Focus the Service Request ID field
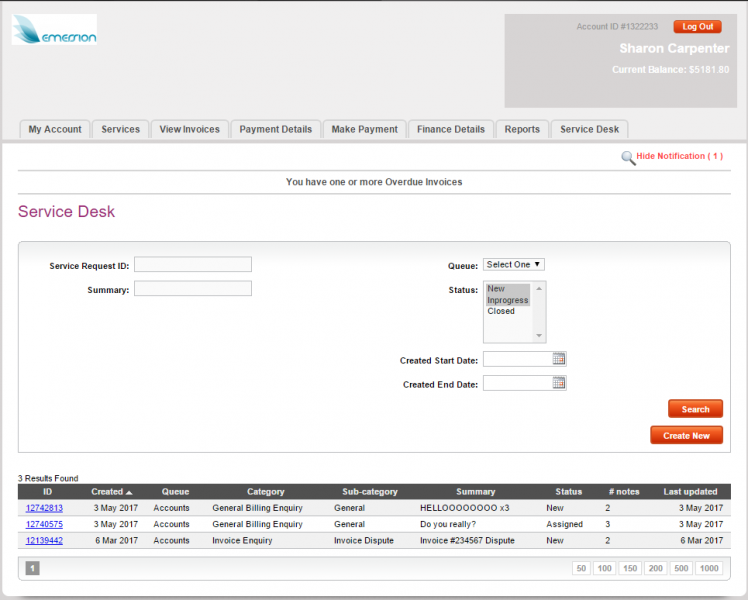The width and height of the screenshot is (748, 600). click(x=193, y=264)
